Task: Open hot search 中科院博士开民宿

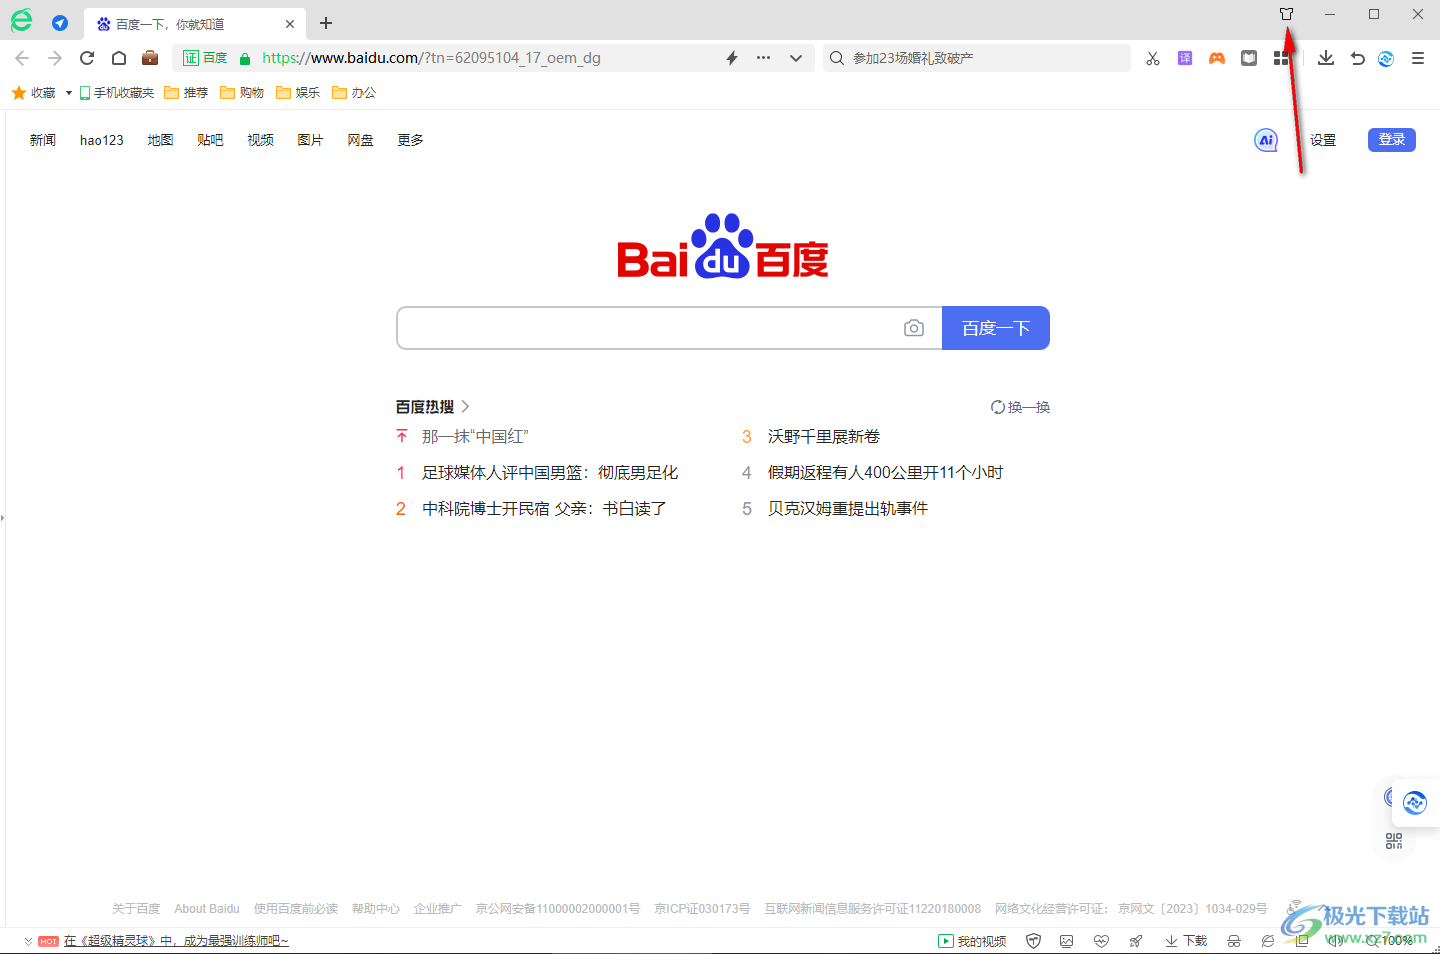Action: point(544,509)
